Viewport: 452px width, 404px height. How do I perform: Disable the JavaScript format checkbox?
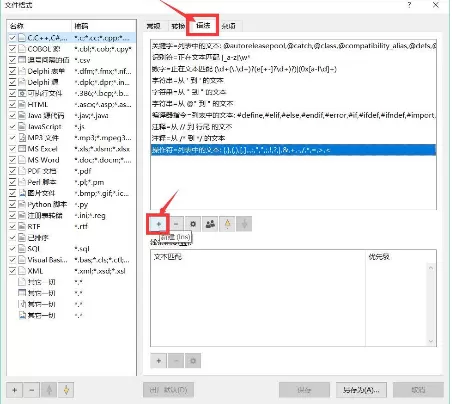13,127
